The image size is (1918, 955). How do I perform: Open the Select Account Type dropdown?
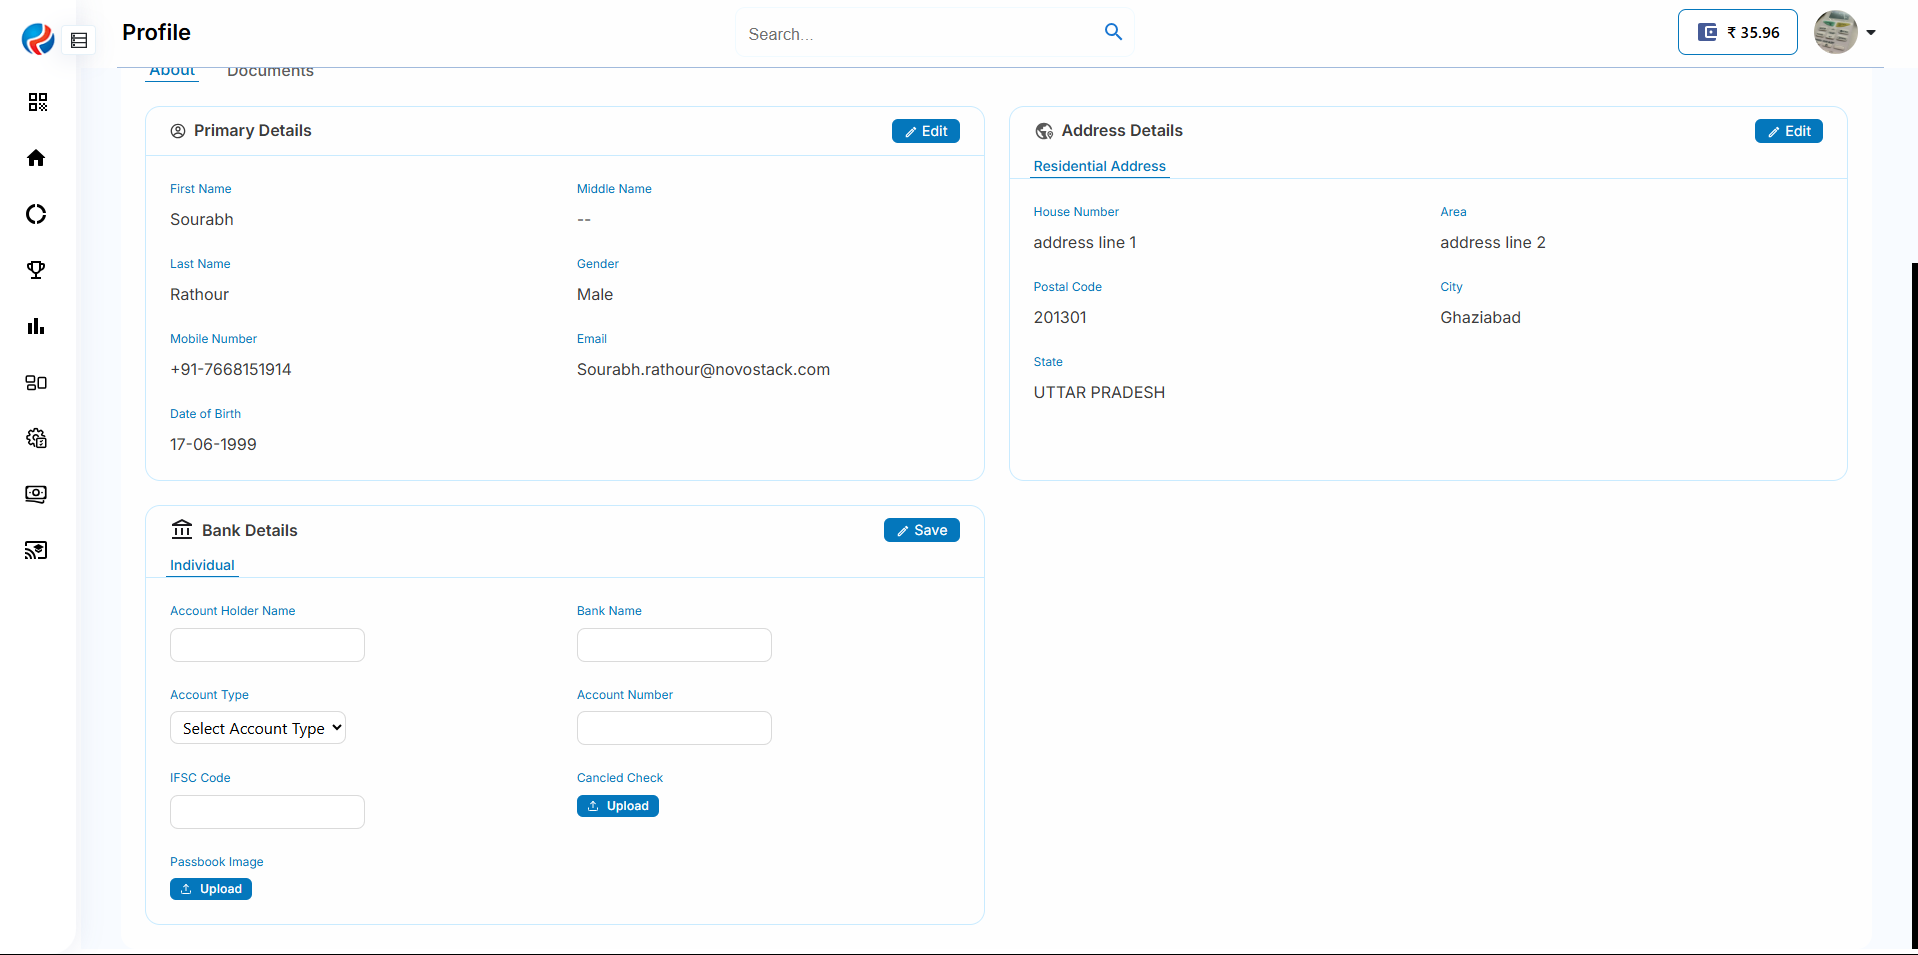click(x=258, y=728)
